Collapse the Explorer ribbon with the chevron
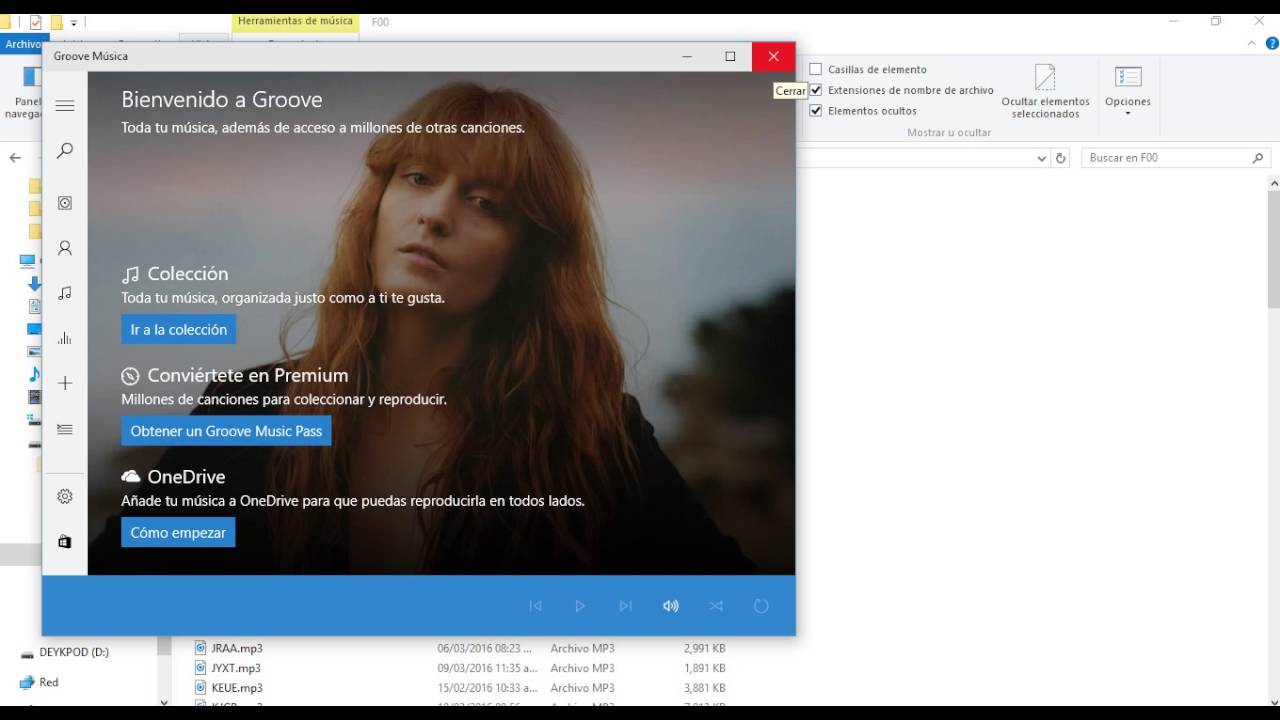This screenshot has width=1280, height=720. click(x=1252, y=44)
